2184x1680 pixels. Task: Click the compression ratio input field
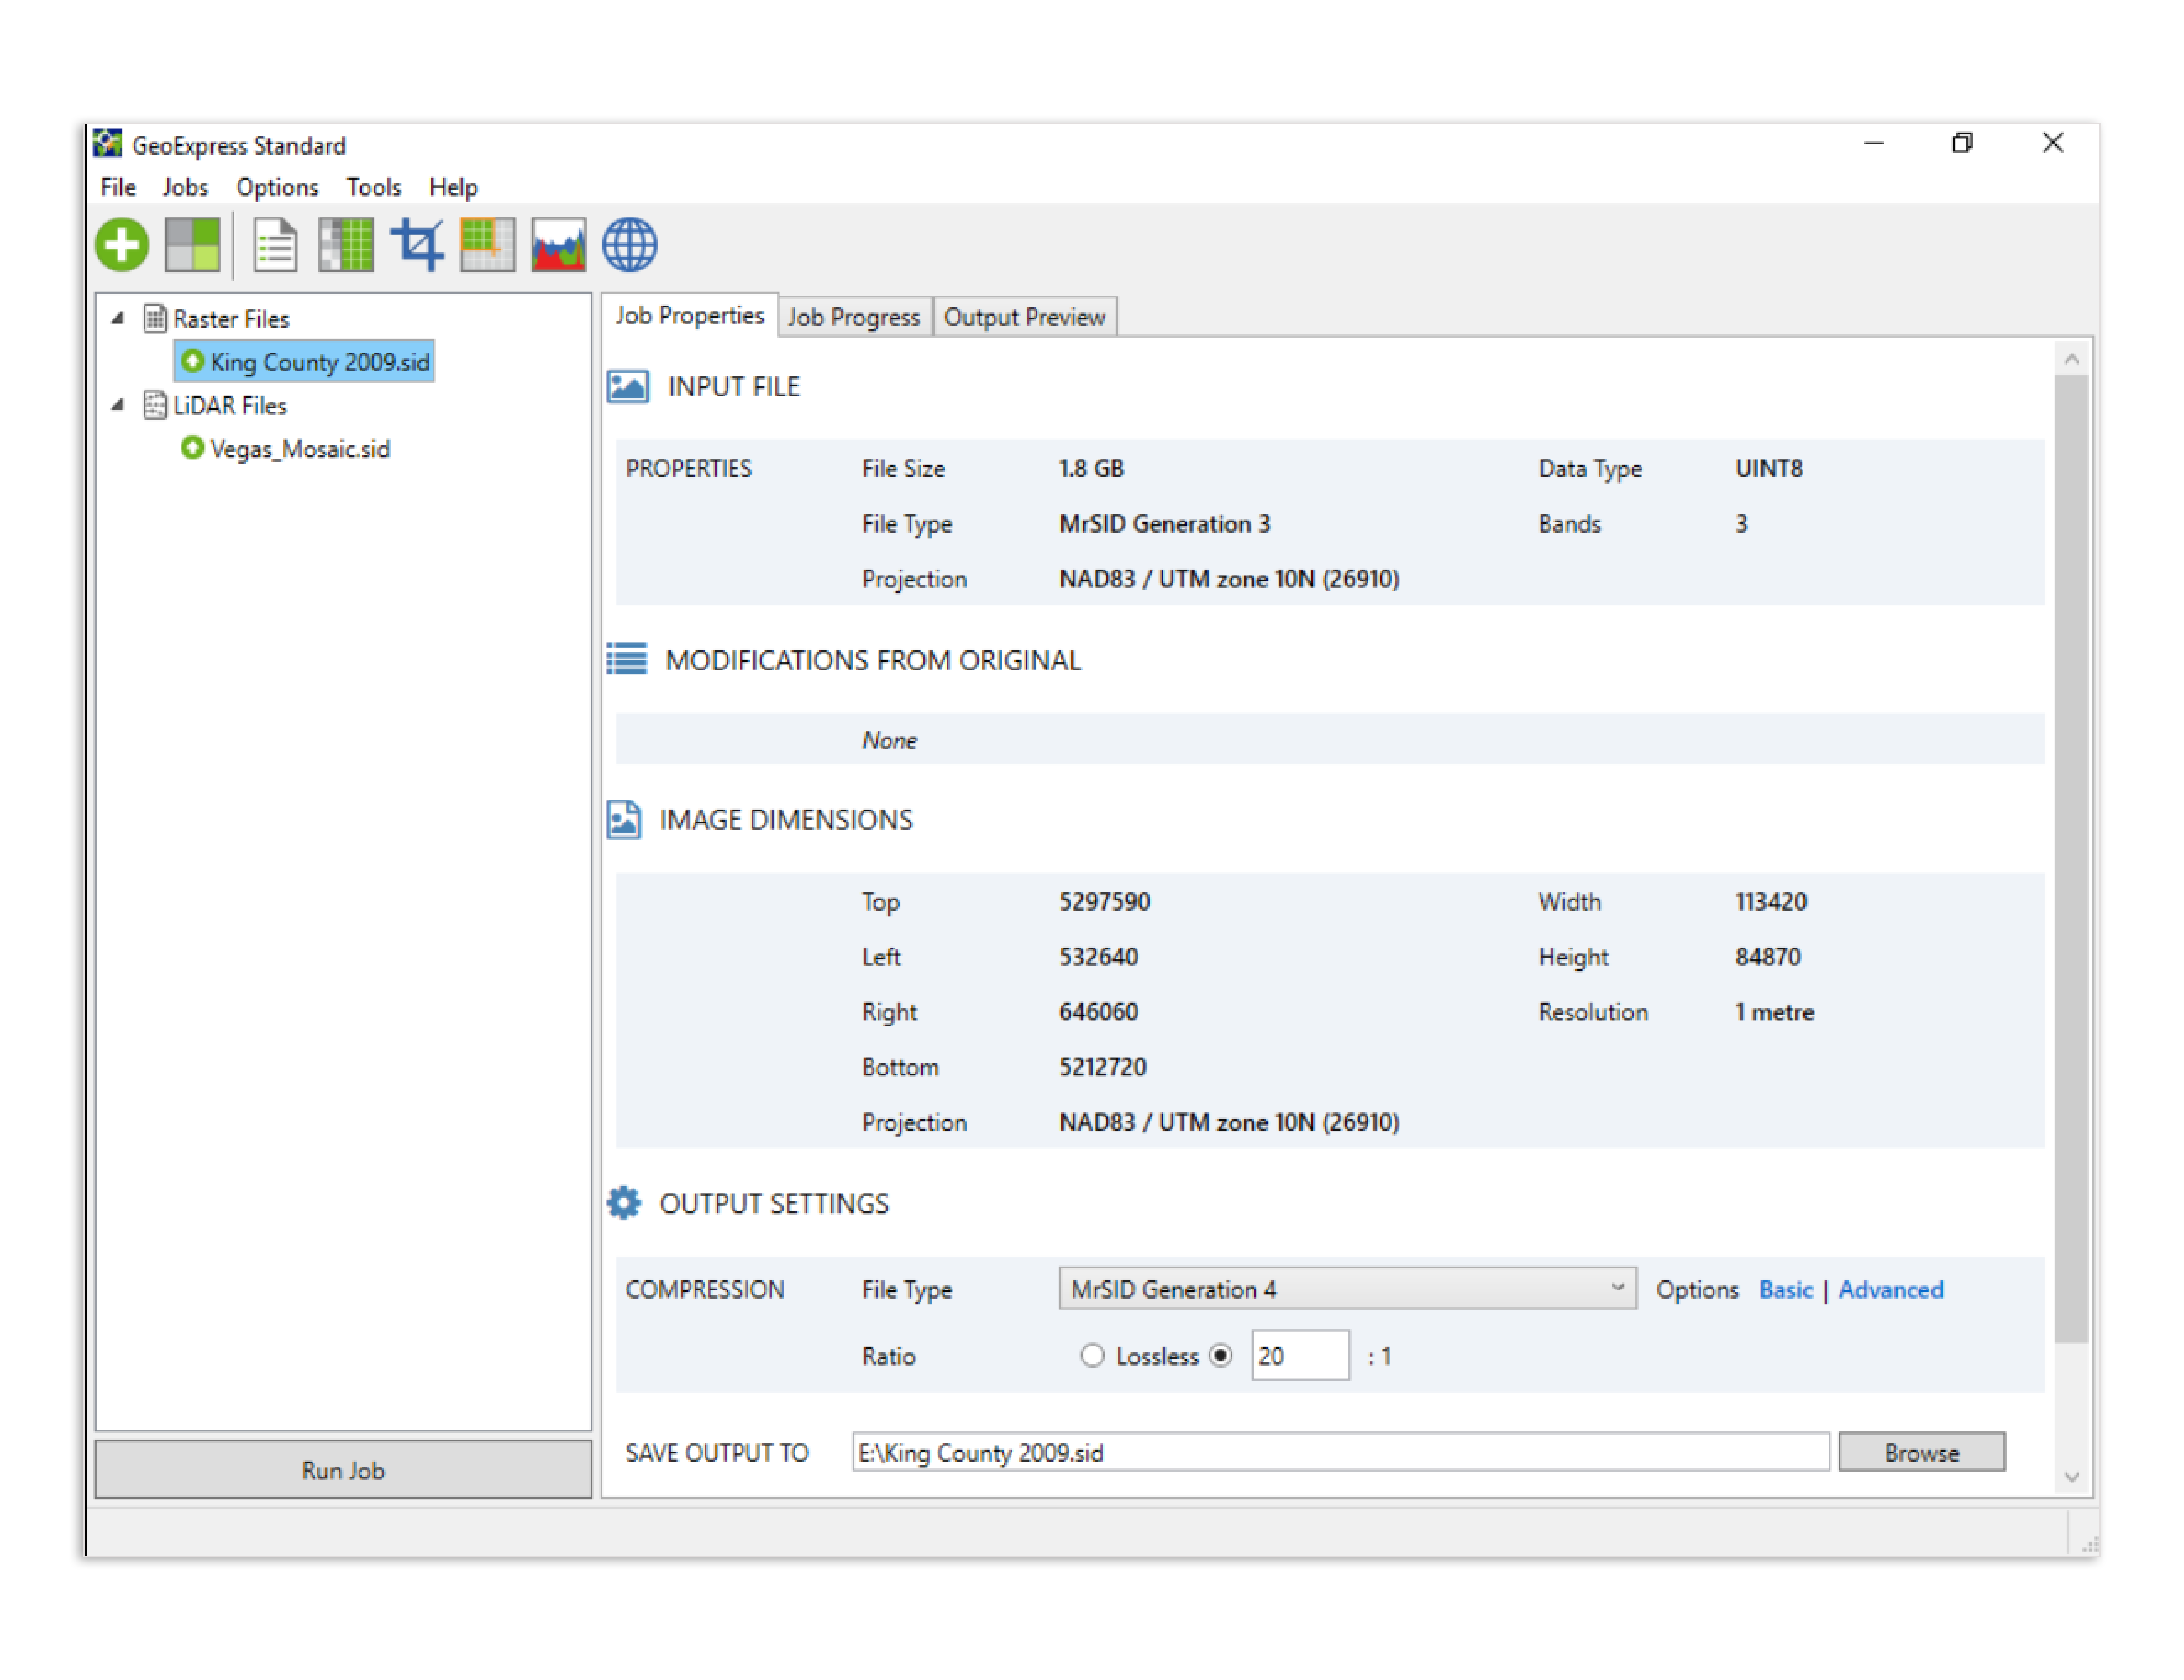(1299, 1356)
